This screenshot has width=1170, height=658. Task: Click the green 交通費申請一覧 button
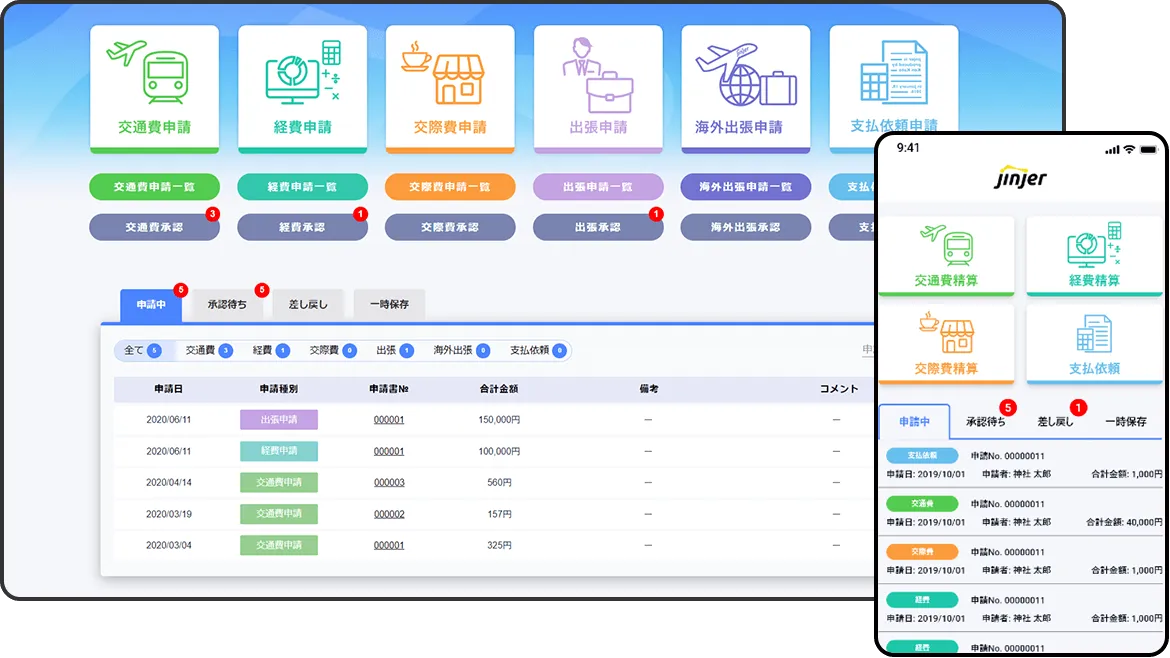tap(154, 187)
